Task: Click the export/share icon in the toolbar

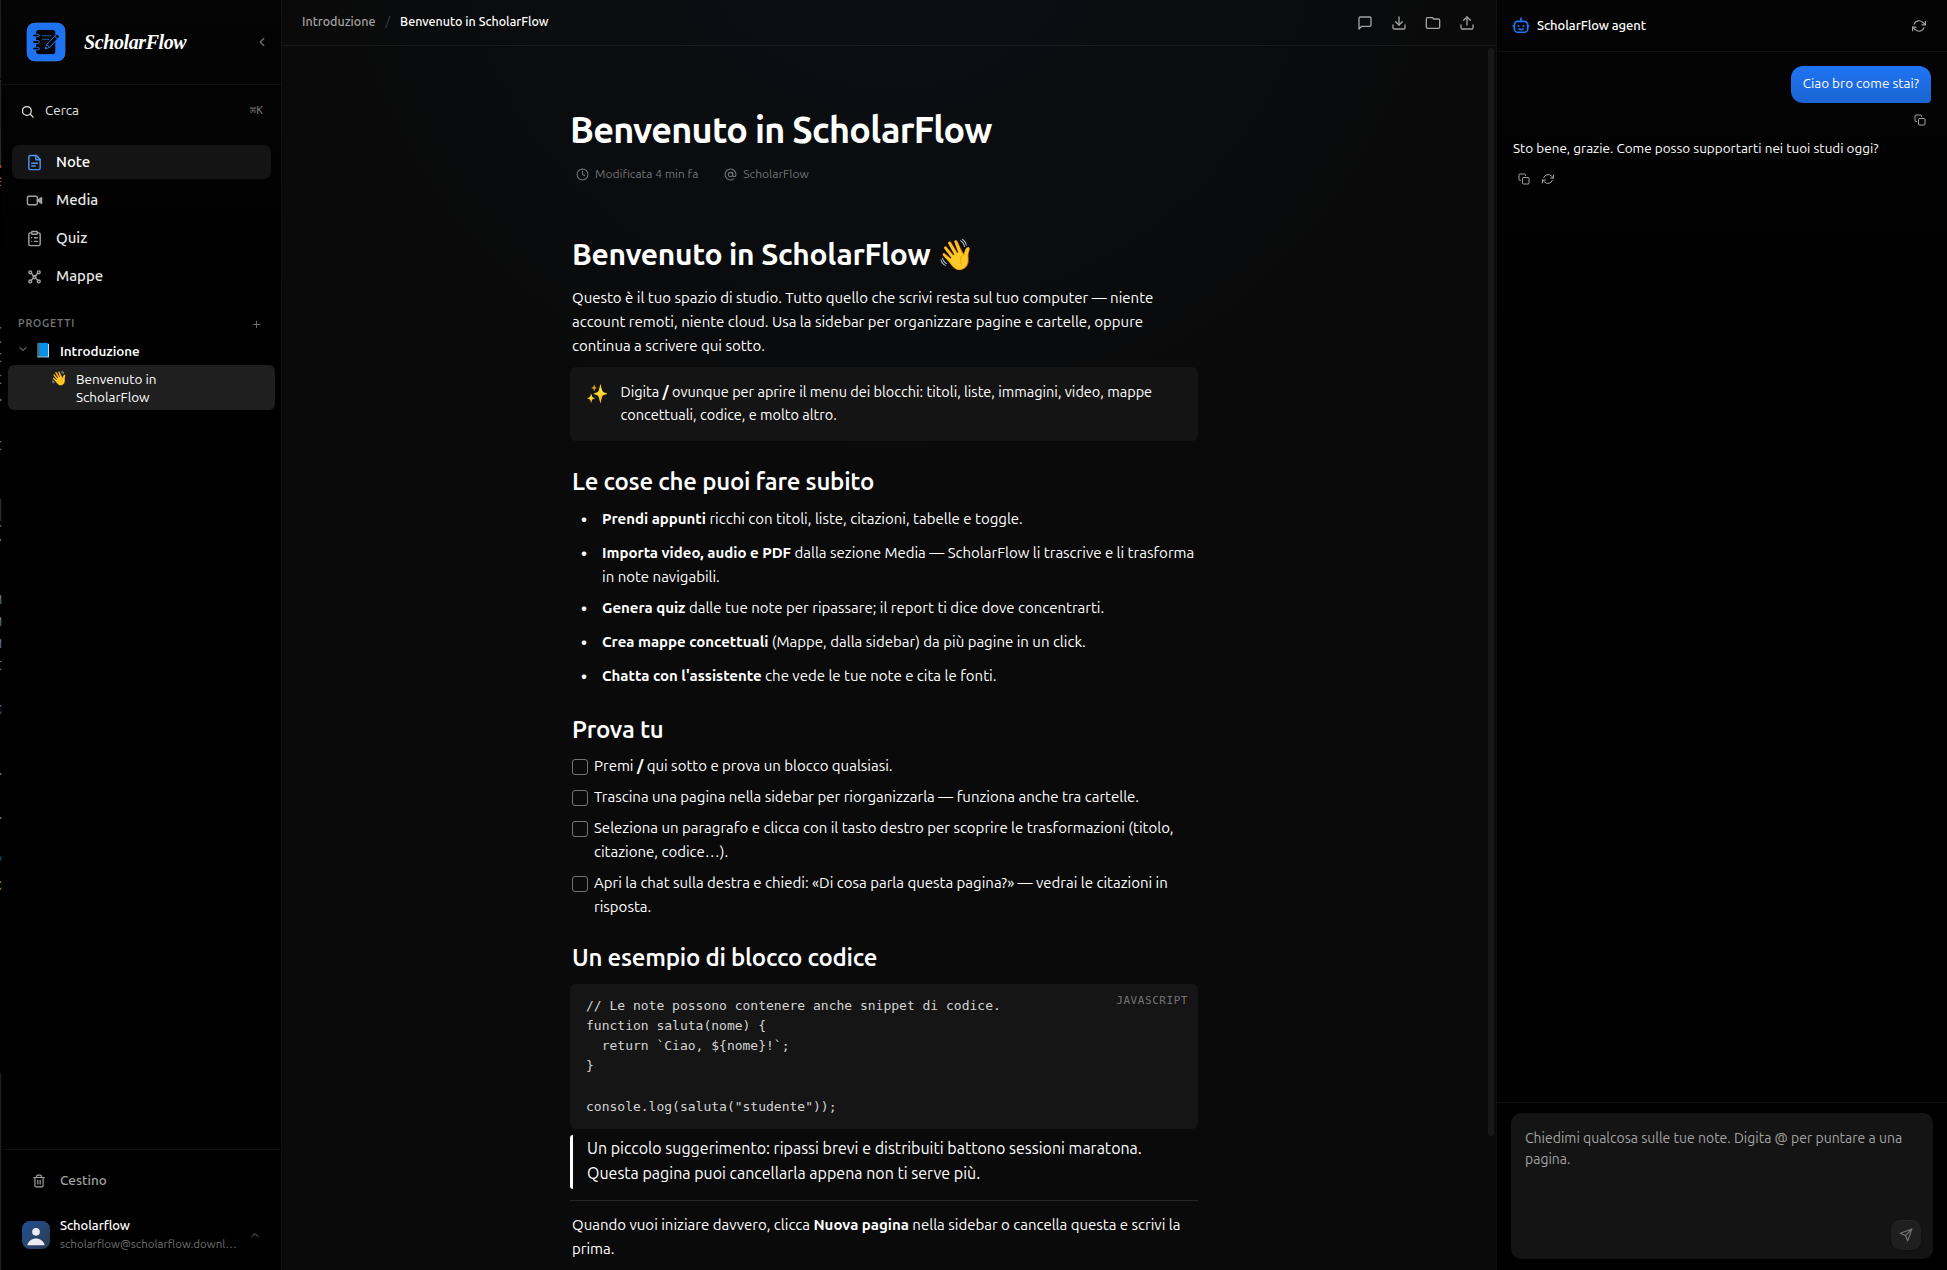Action: [x=1467, y=23]
